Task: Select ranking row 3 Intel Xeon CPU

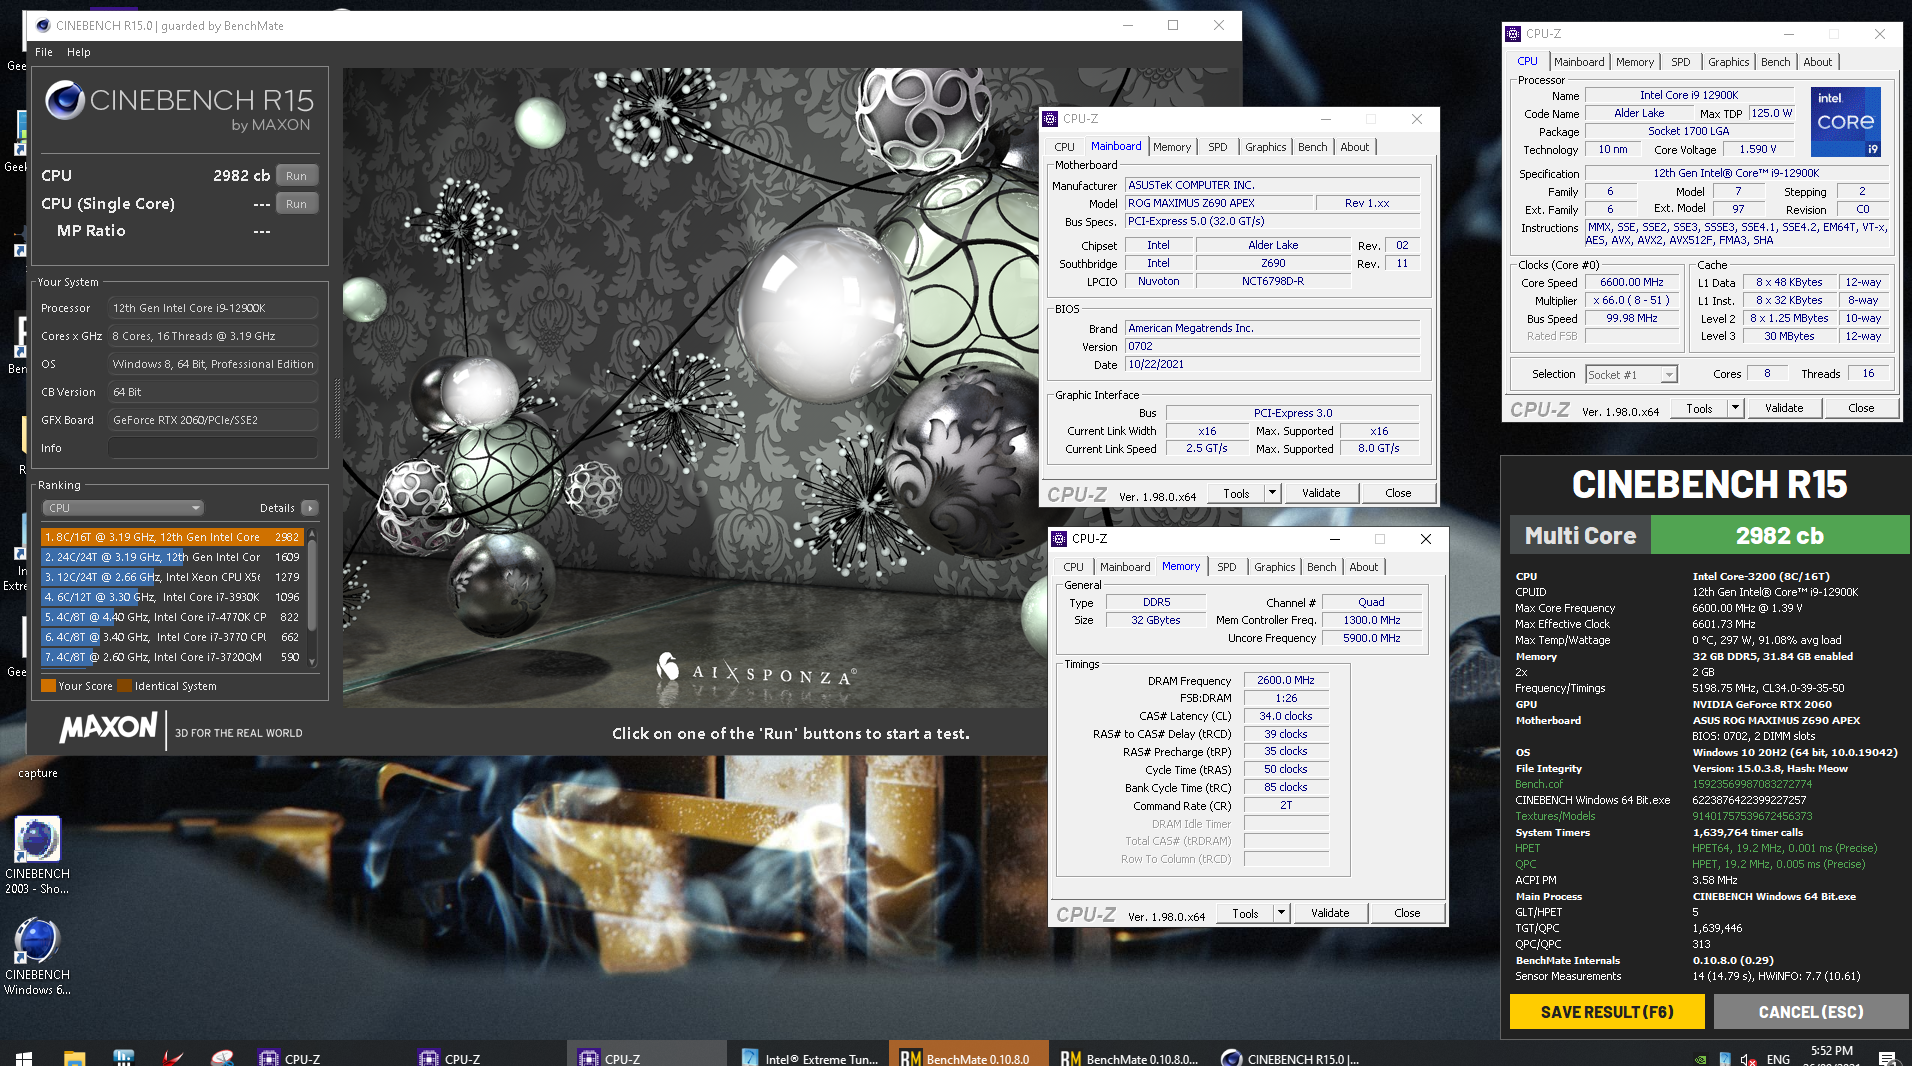Action: [172, 577]
